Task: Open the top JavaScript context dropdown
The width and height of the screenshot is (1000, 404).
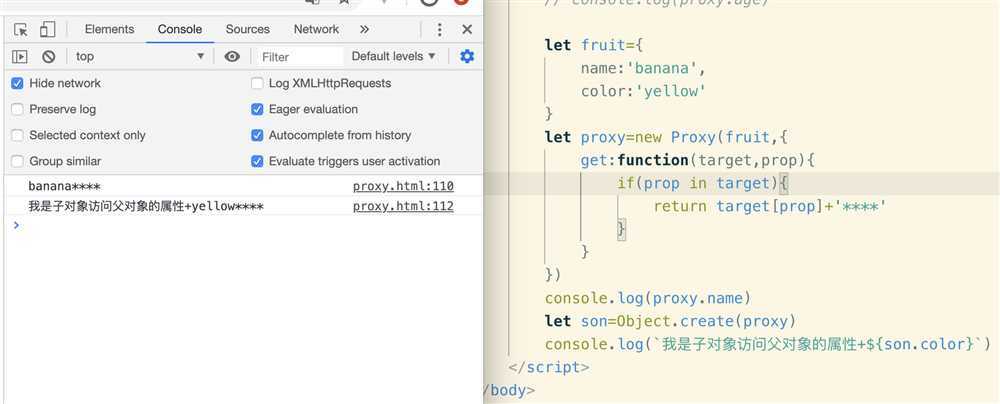Action: 140,57
